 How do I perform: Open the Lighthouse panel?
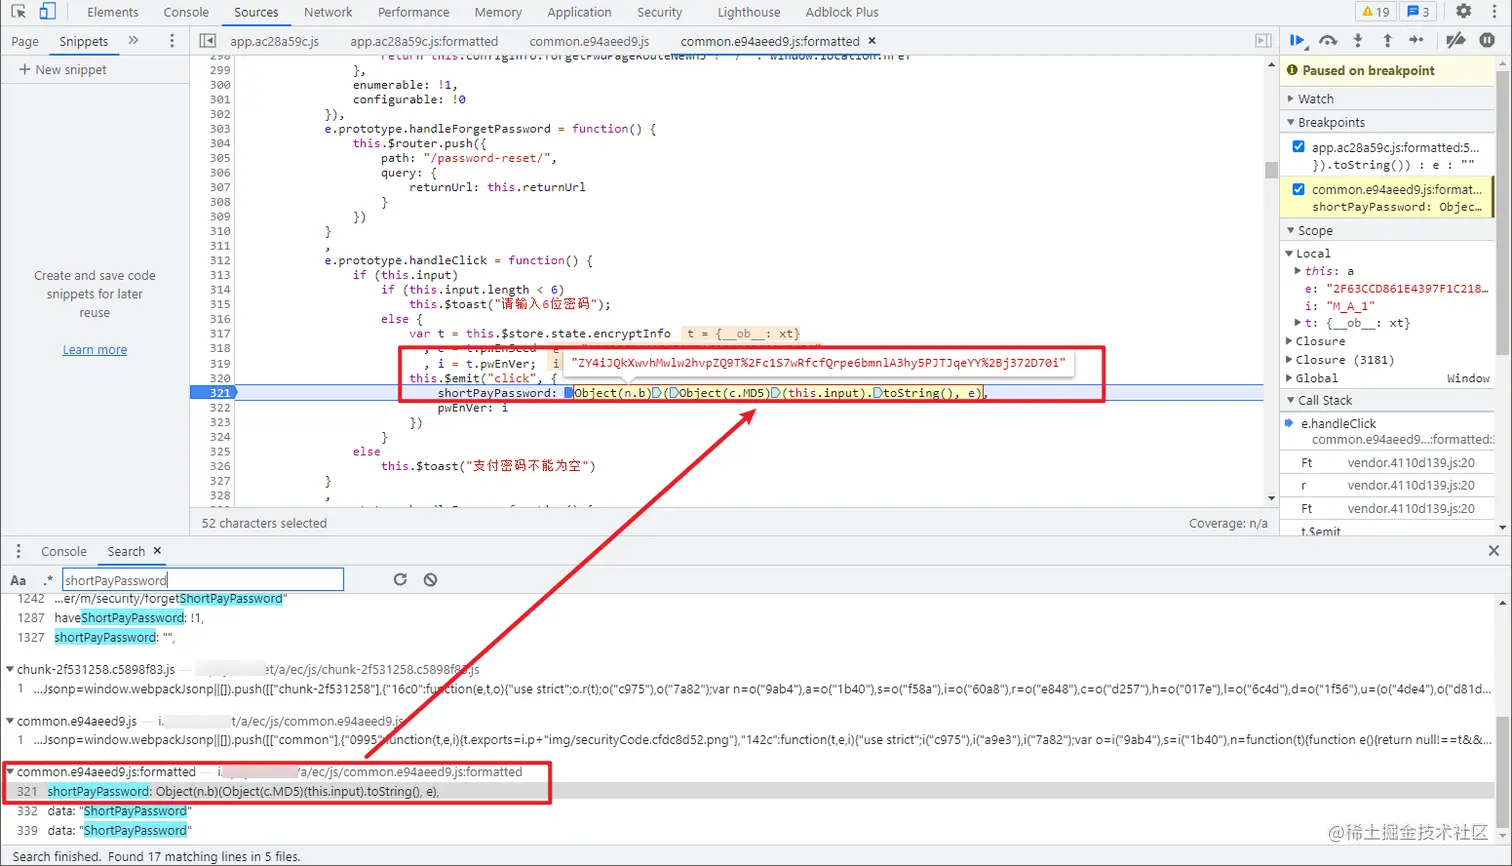(x=749, y=12)
